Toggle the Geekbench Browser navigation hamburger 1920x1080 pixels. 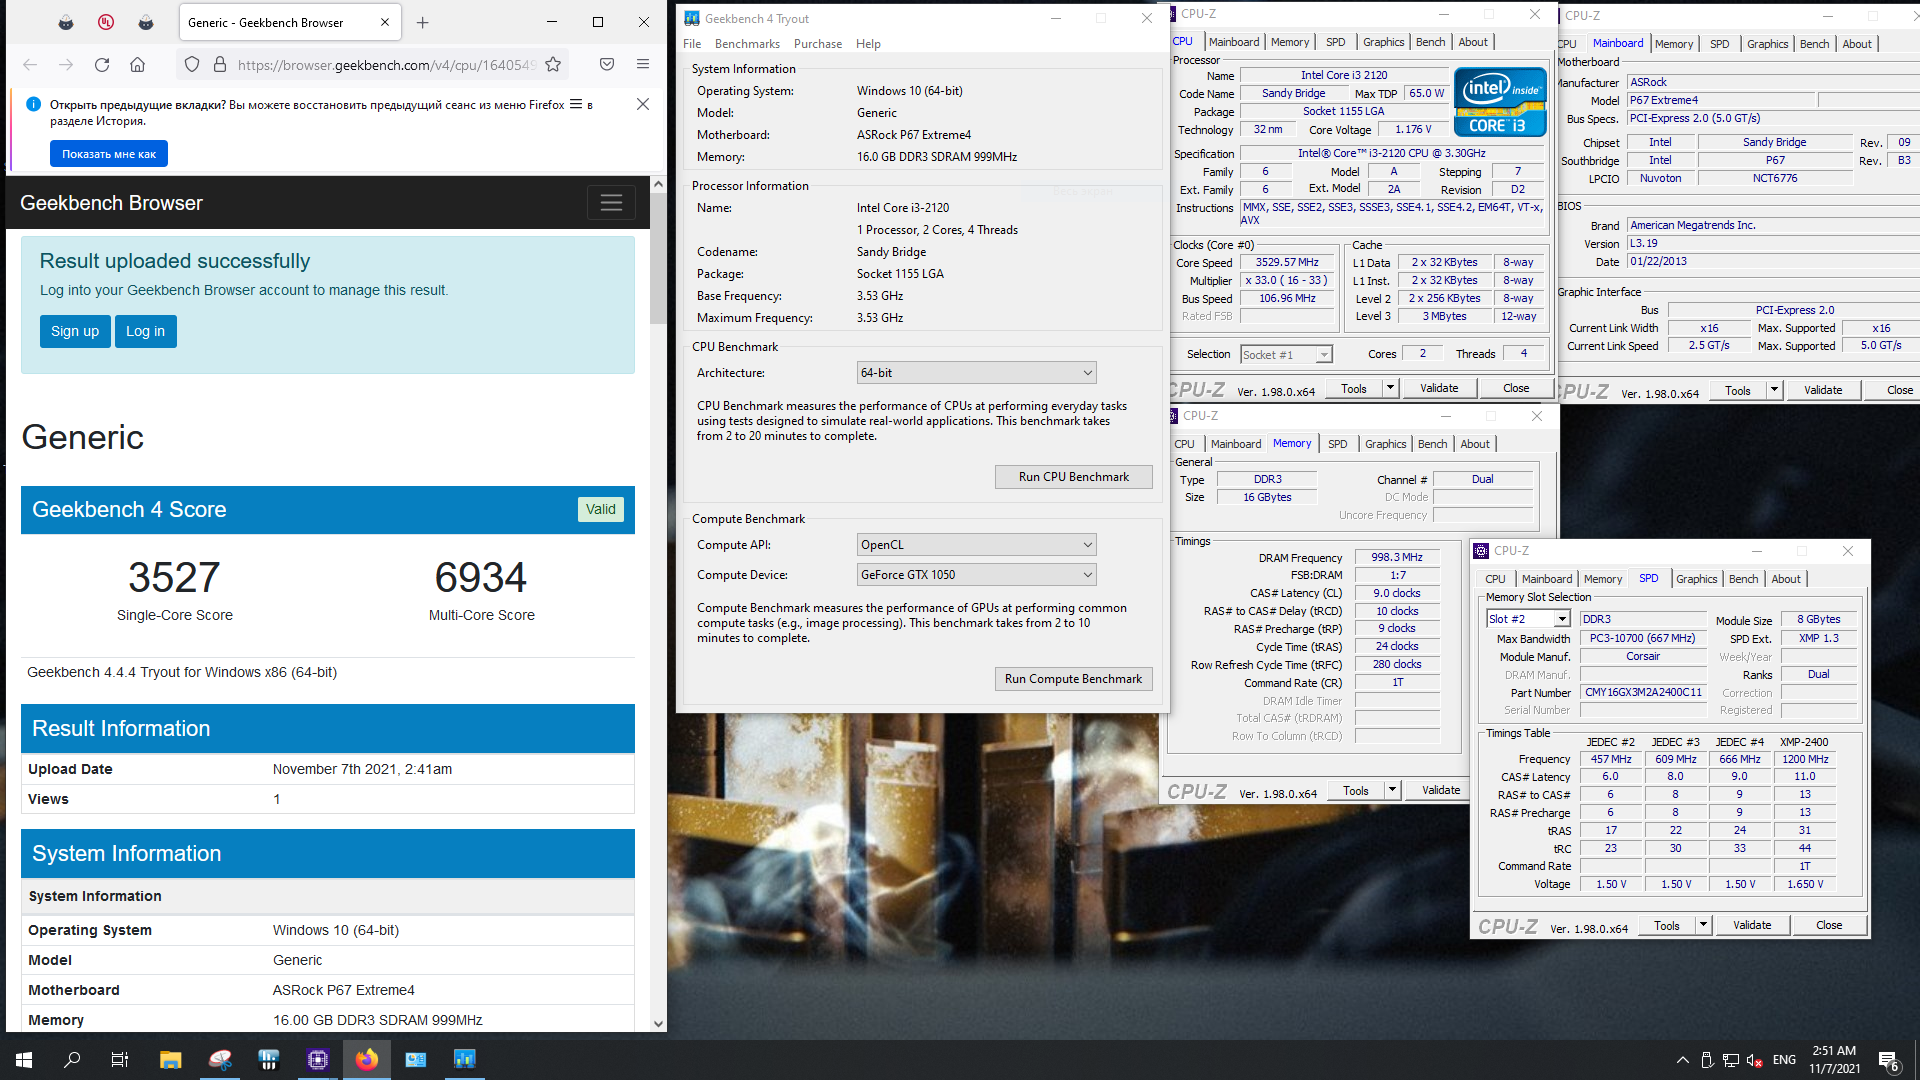point(611,202)
